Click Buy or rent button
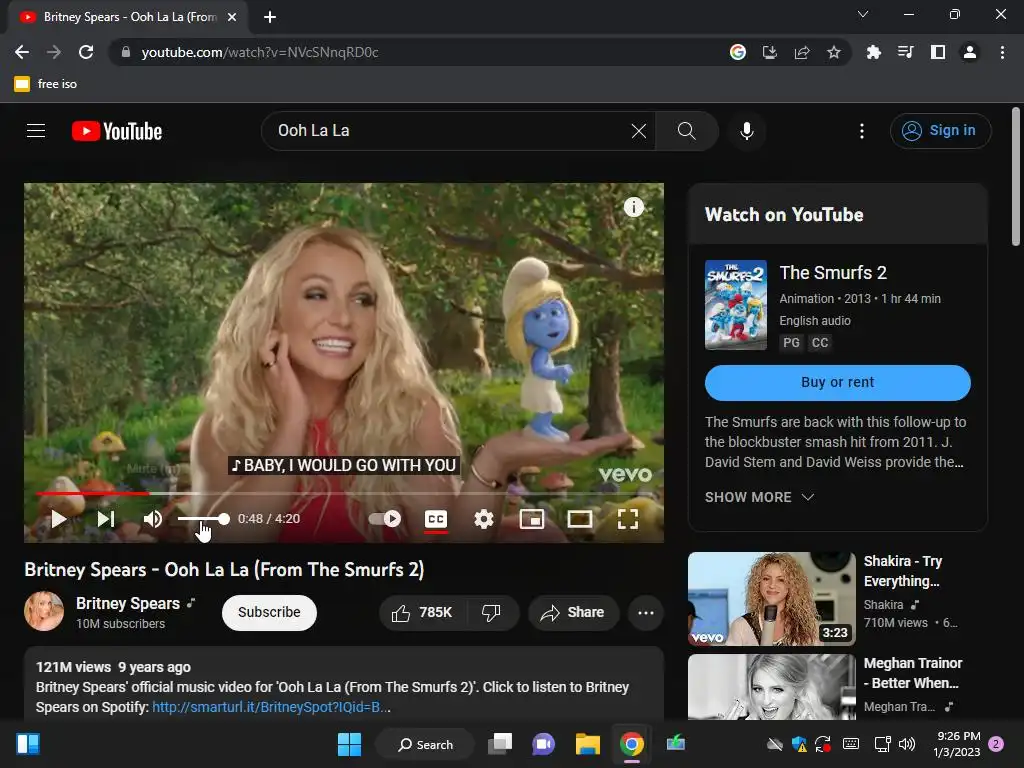 coord(837,383)
